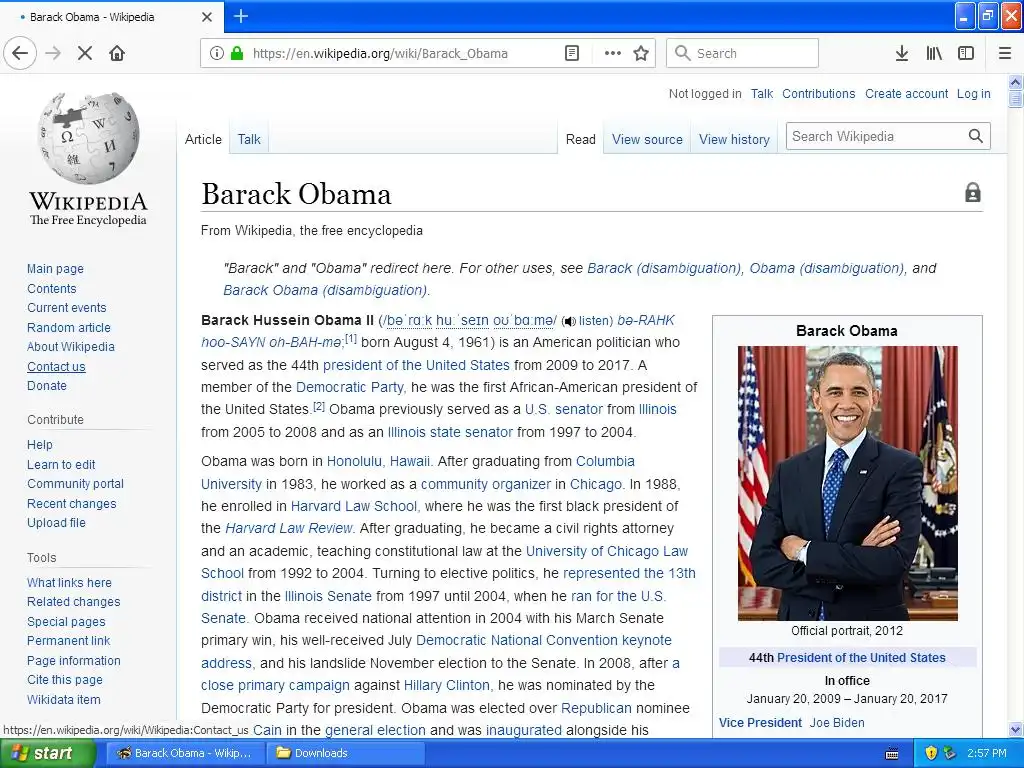Screen dimensions: 1024x768
Task: Click What links here tool link
Action: (69, 583)
